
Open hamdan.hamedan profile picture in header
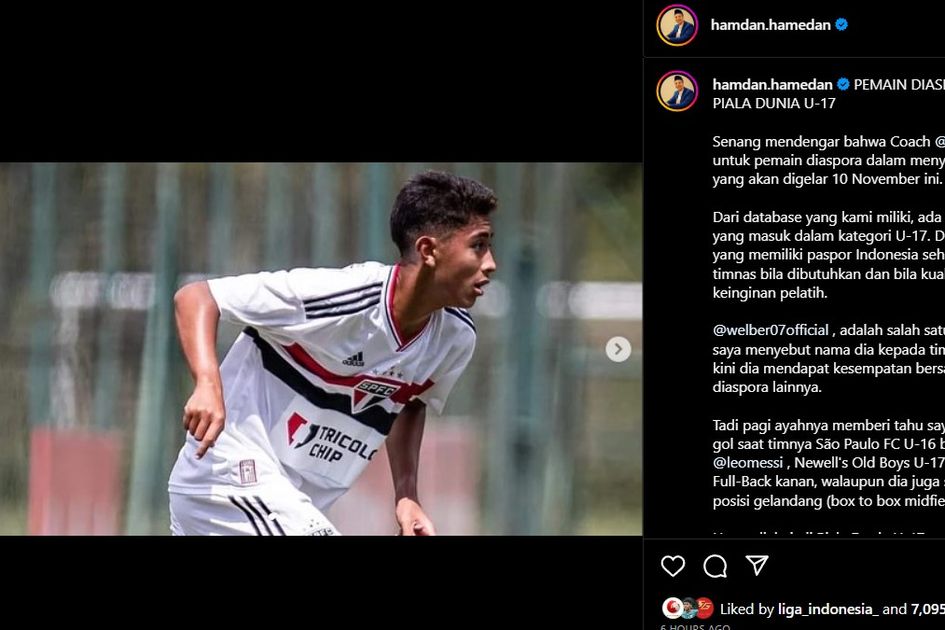click(677, 25)
